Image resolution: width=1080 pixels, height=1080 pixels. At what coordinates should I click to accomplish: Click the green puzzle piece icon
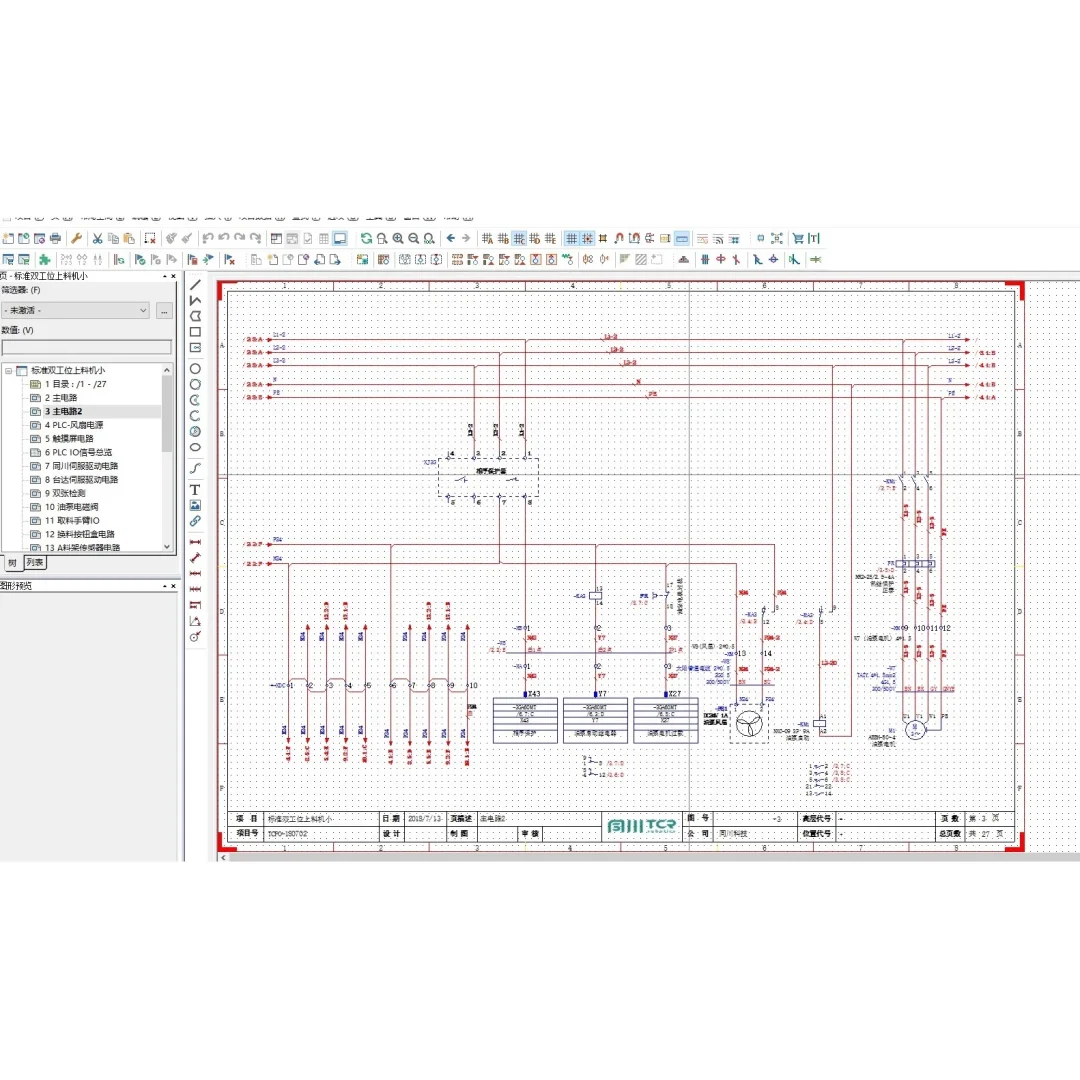(45, 260)
